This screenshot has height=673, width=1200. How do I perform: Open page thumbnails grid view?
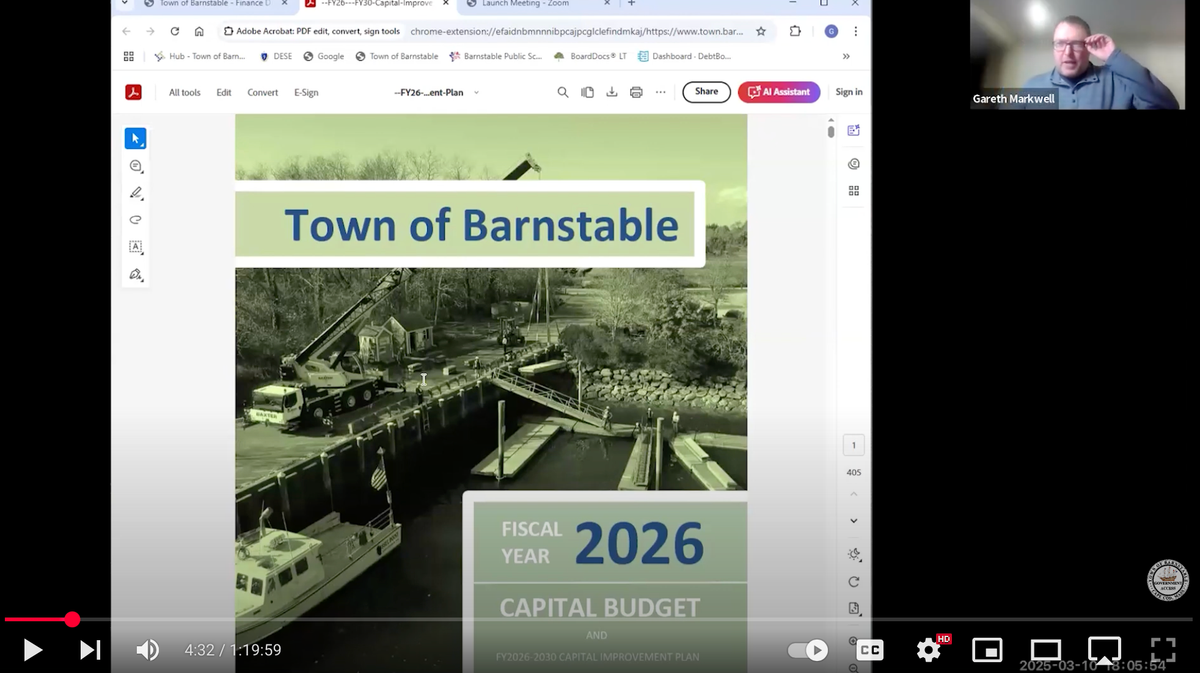point(853,190)
